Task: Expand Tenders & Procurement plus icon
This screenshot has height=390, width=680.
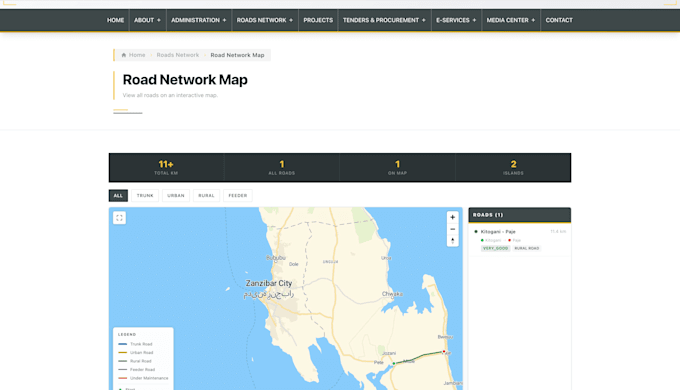Action: (424, 20)
